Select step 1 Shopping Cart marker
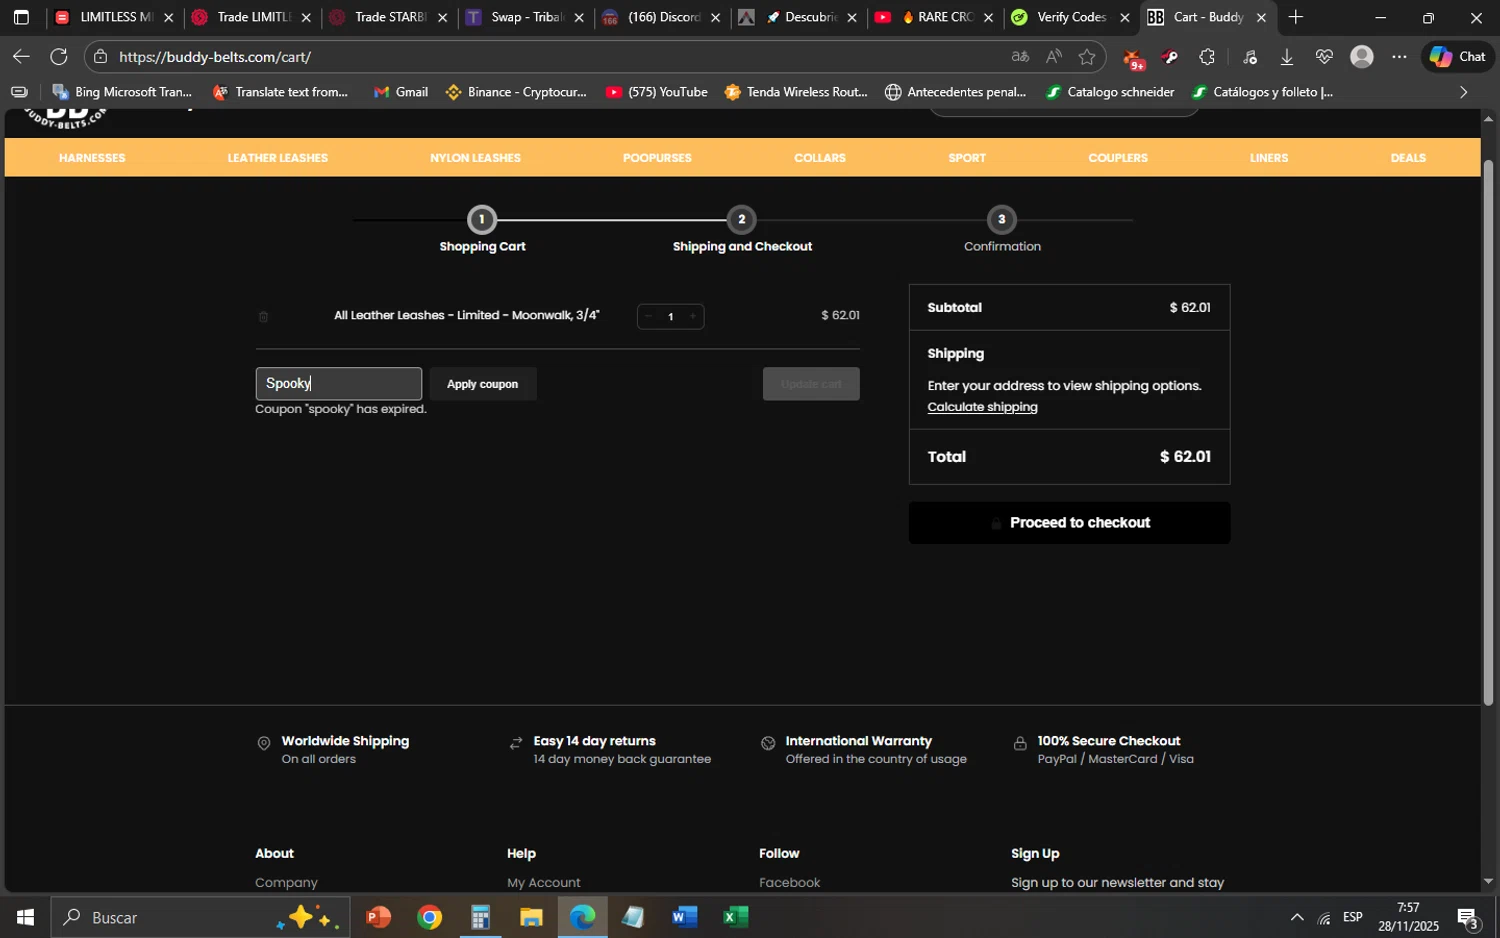The width and height of the screenshot is (1500, 938). point(482,220)
